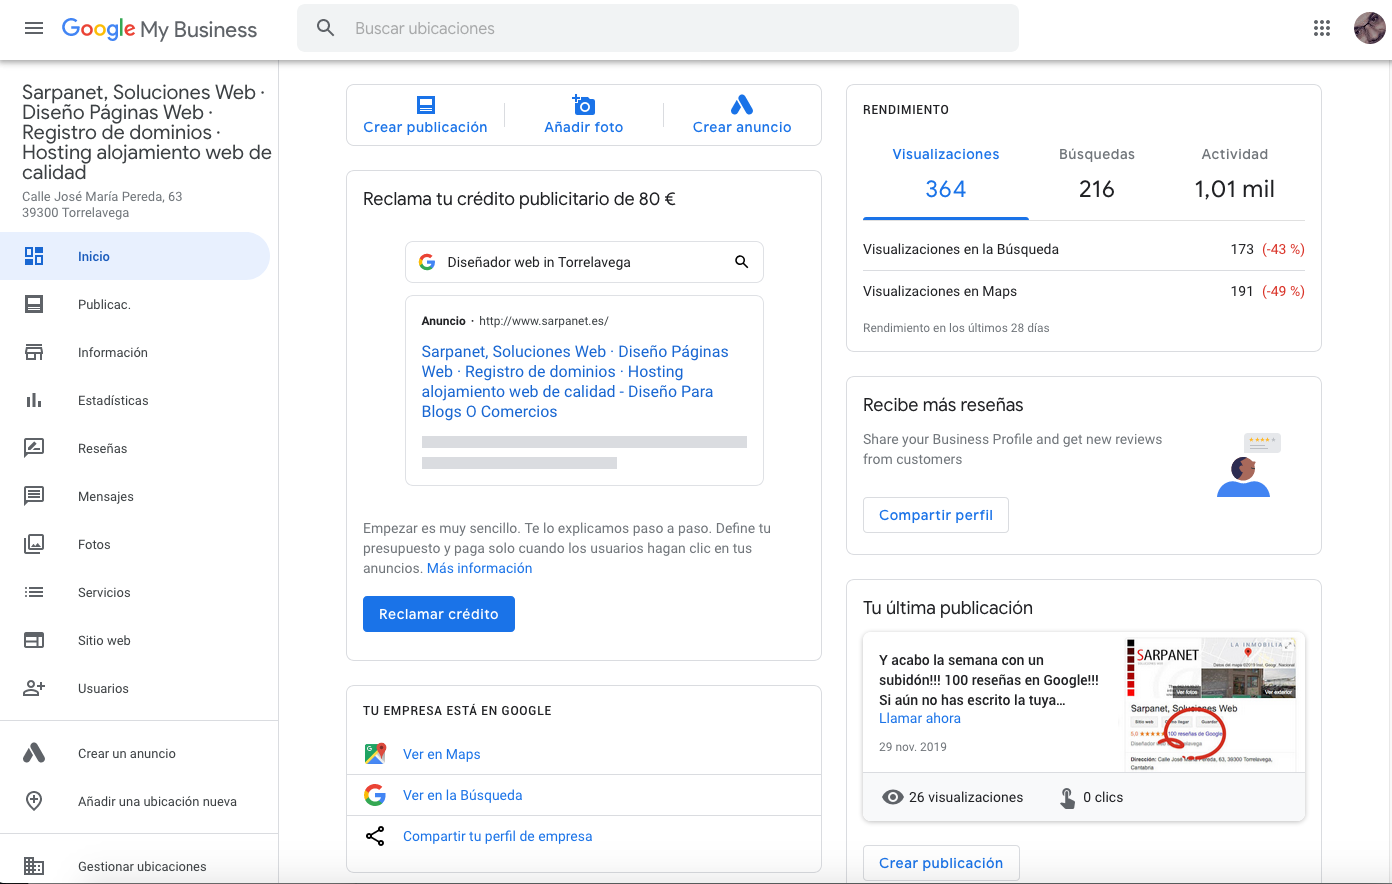Click the Publicac. posts icon

click(34, 304)
